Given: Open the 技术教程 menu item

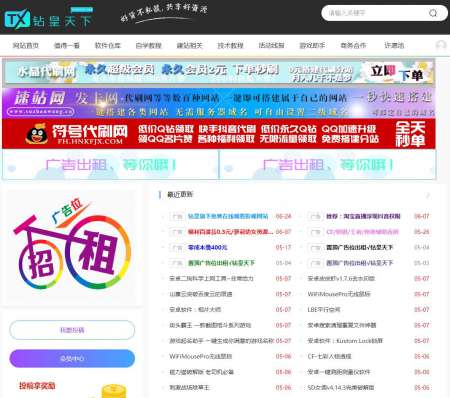Looking at the screenshot, I should [x=230, y=45].
